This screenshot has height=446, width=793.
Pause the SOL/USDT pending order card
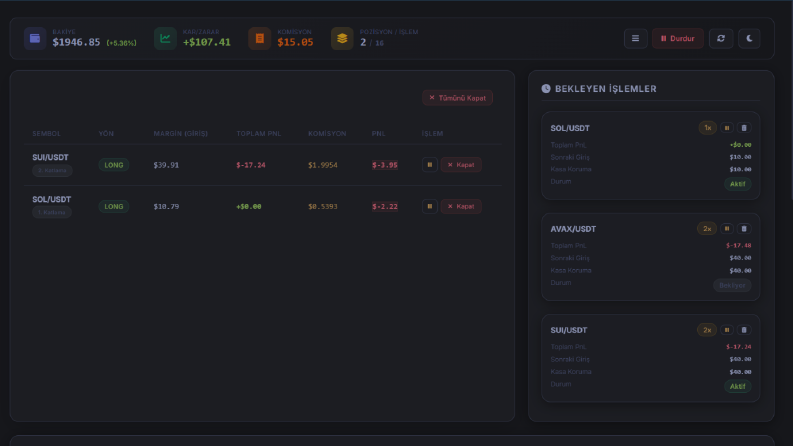[x=727, y=128]
